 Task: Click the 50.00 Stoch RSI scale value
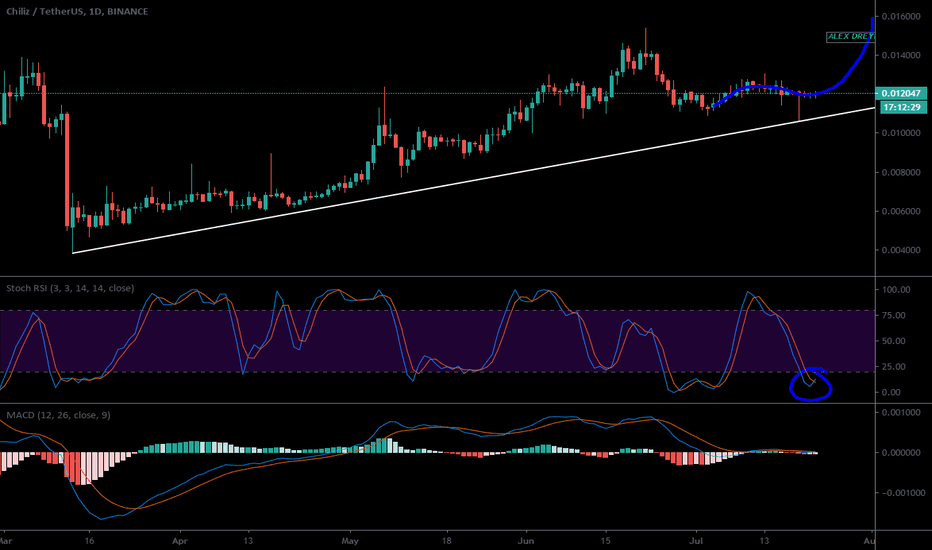893,341
